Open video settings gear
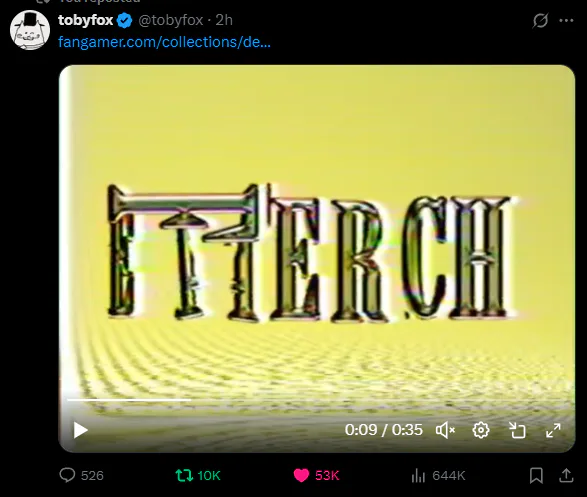The image size is (587, 497). click(481, 430)
